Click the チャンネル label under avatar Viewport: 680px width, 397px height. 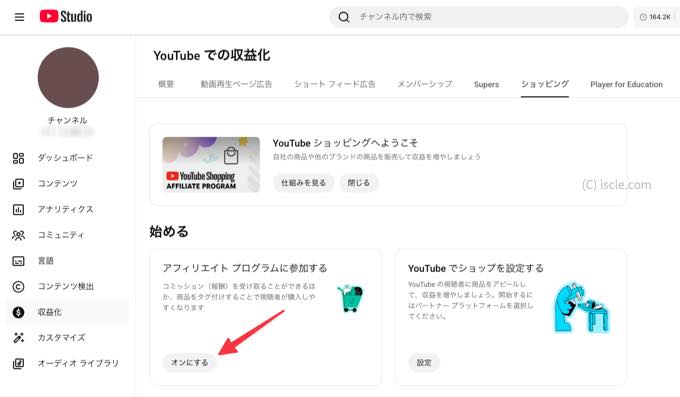tap(68, 120)
